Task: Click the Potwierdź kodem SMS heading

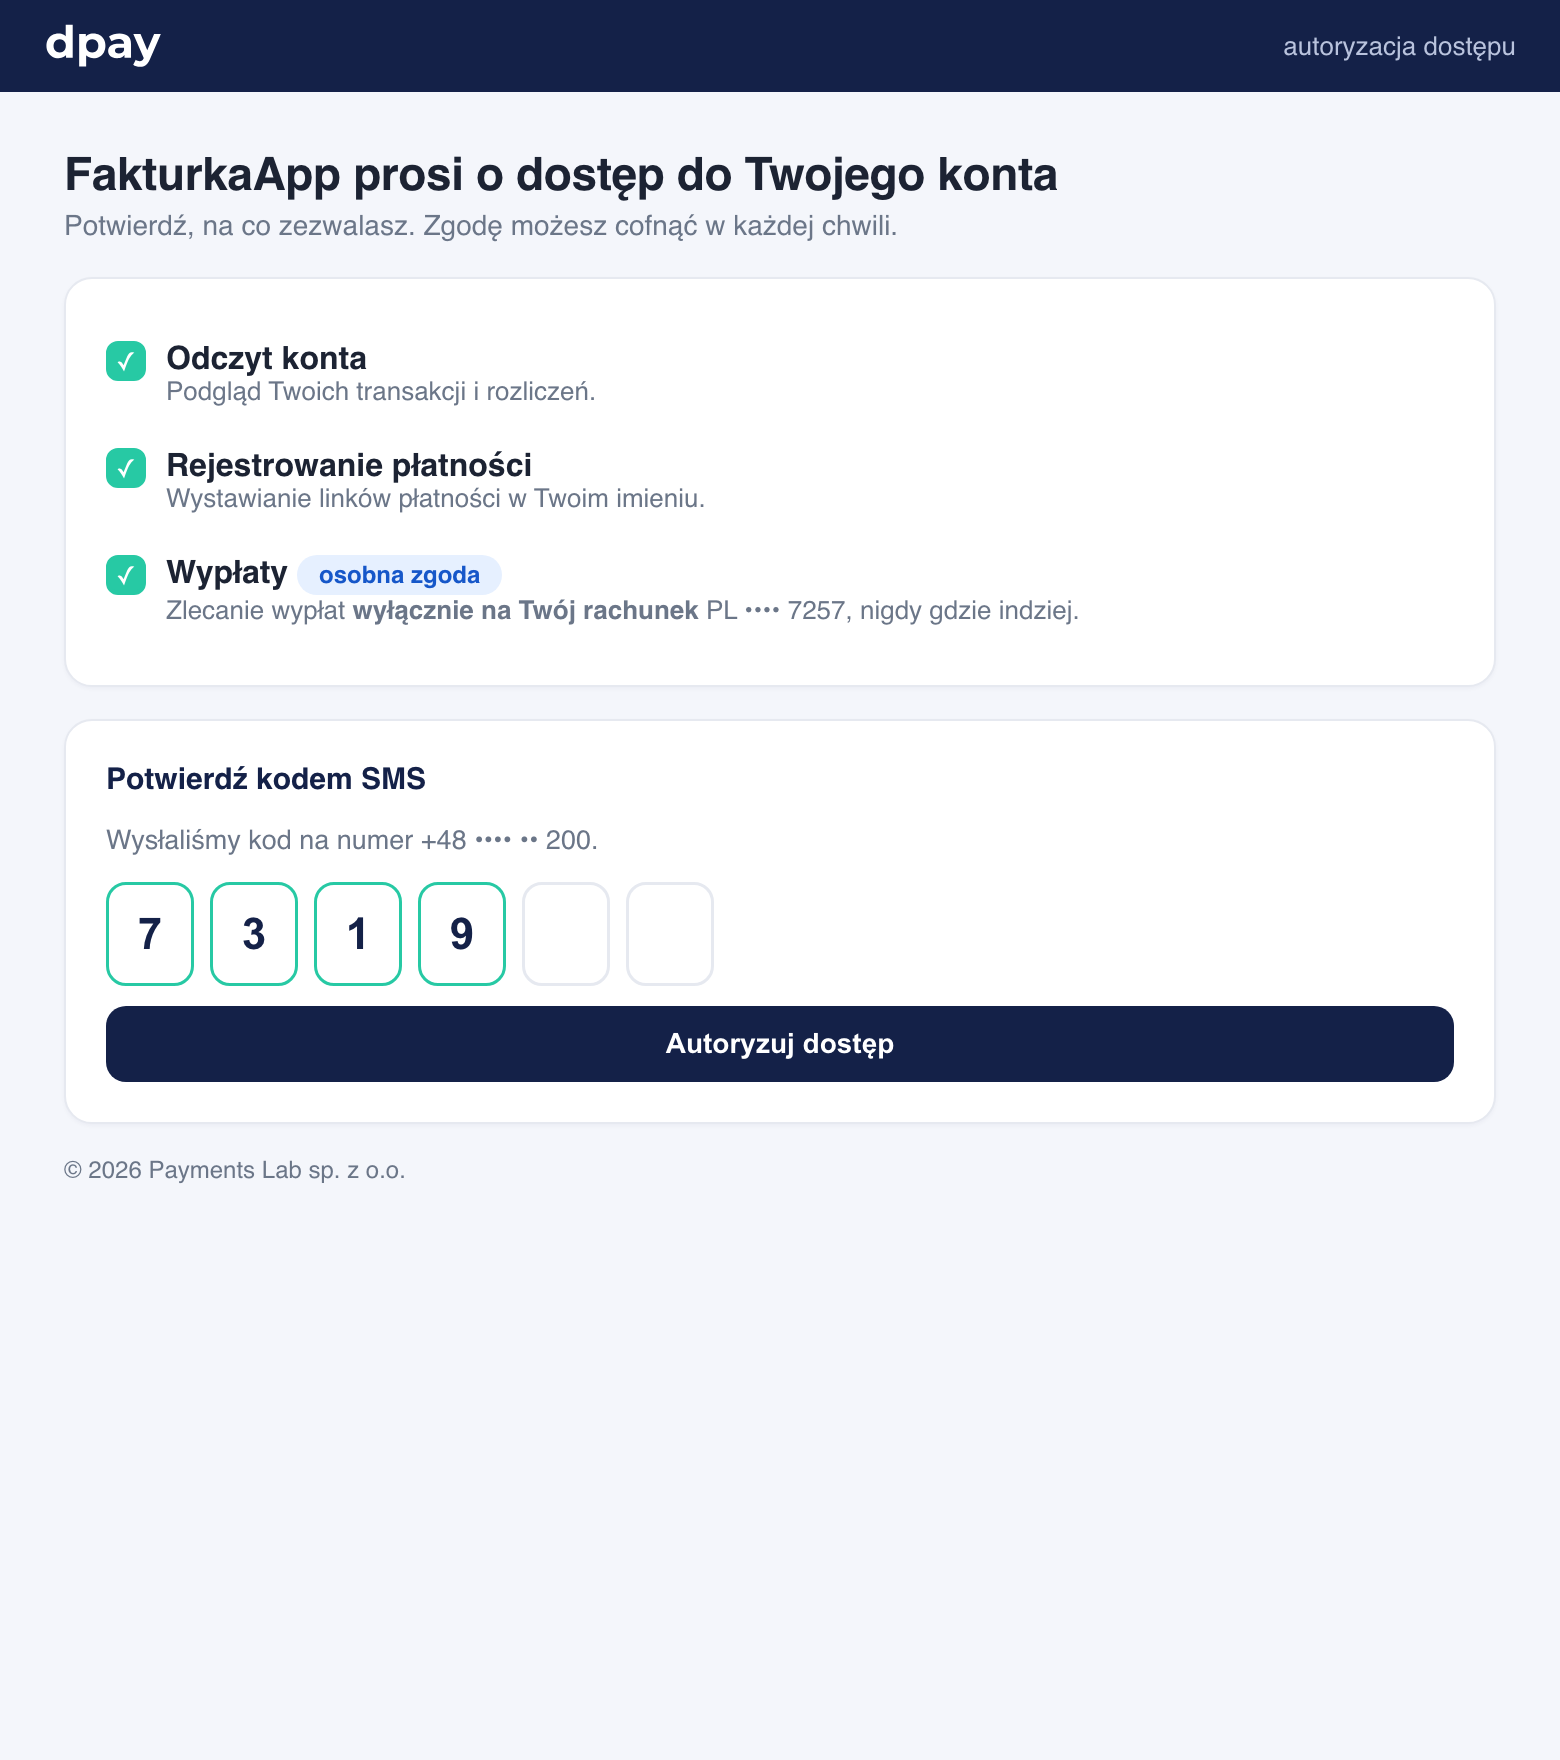Action: pos(266,779)
